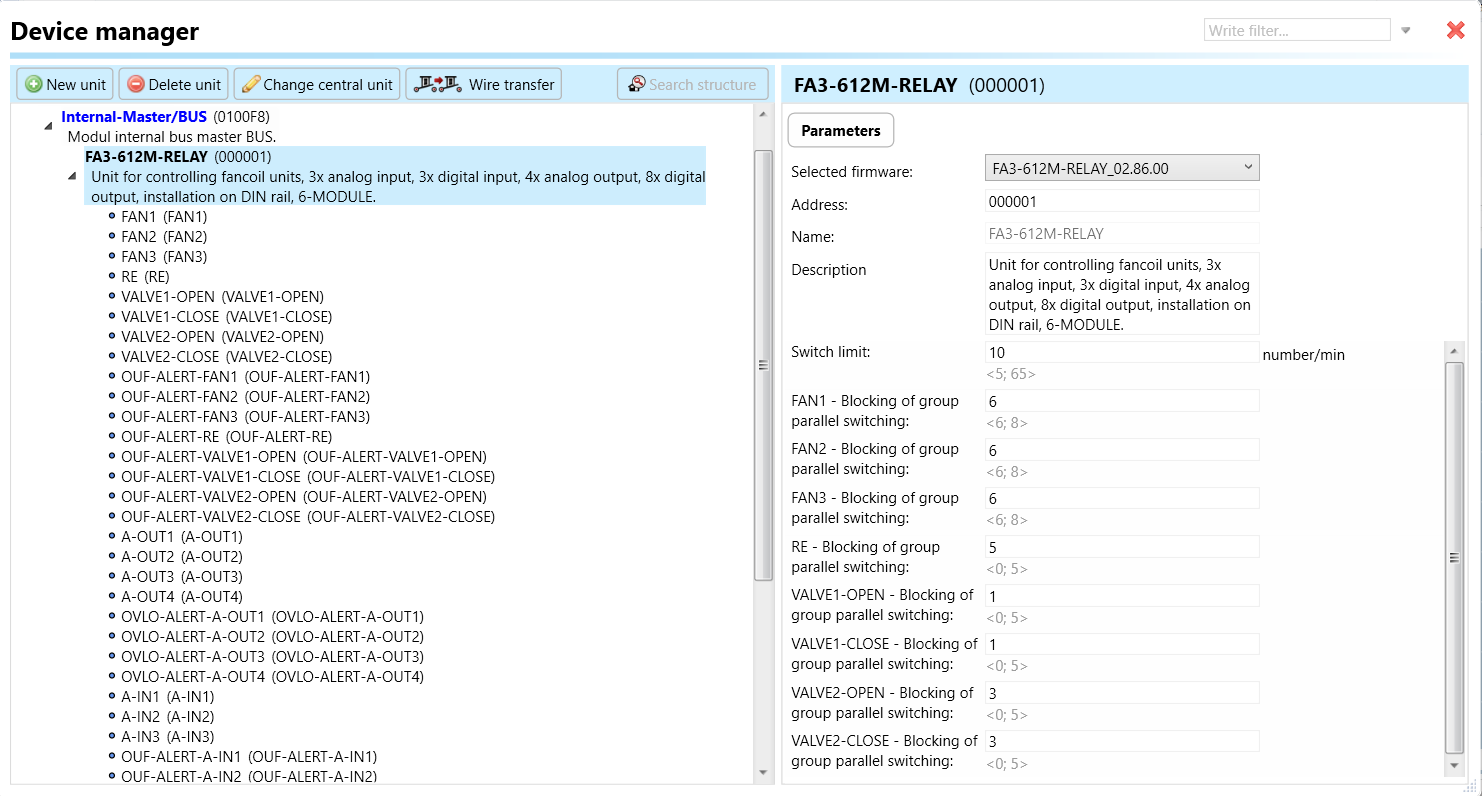Click the parameters panel scrollbar down arrow

click(1454, 765)
